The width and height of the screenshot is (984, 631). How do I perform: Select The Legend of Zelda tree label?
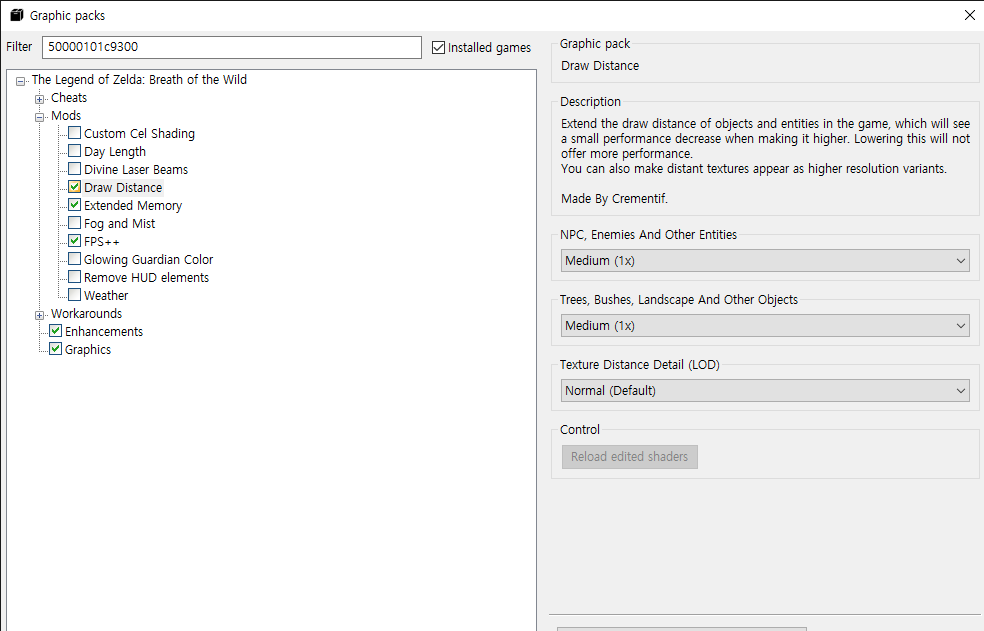point(139,80)
